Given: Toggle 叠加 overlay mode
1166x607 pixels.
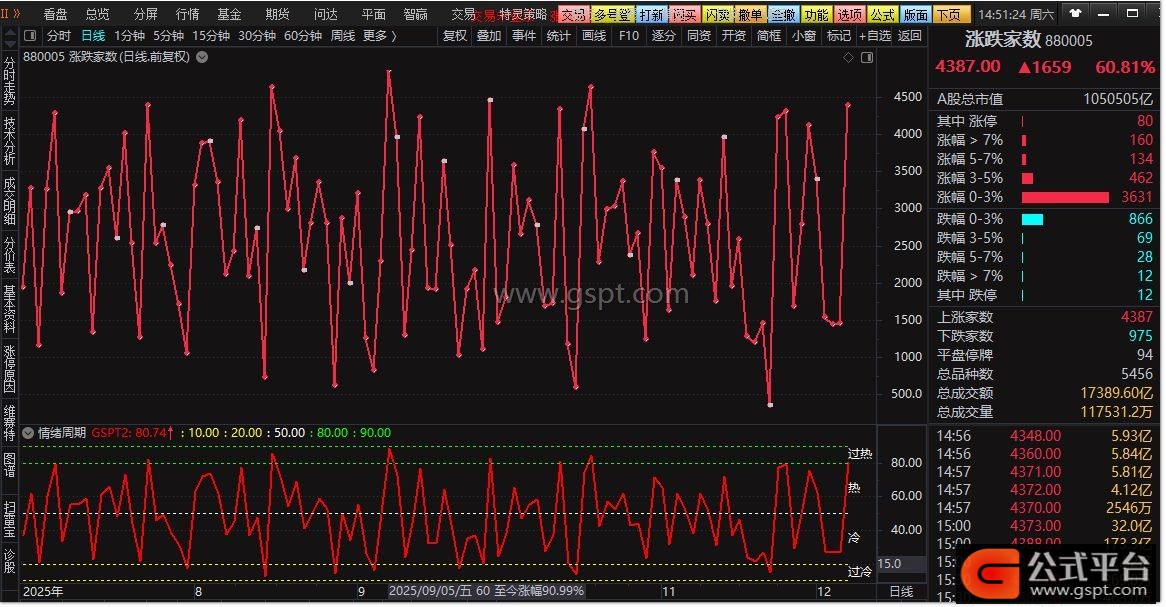Looking at the screenshot, I should click(489, 36).
